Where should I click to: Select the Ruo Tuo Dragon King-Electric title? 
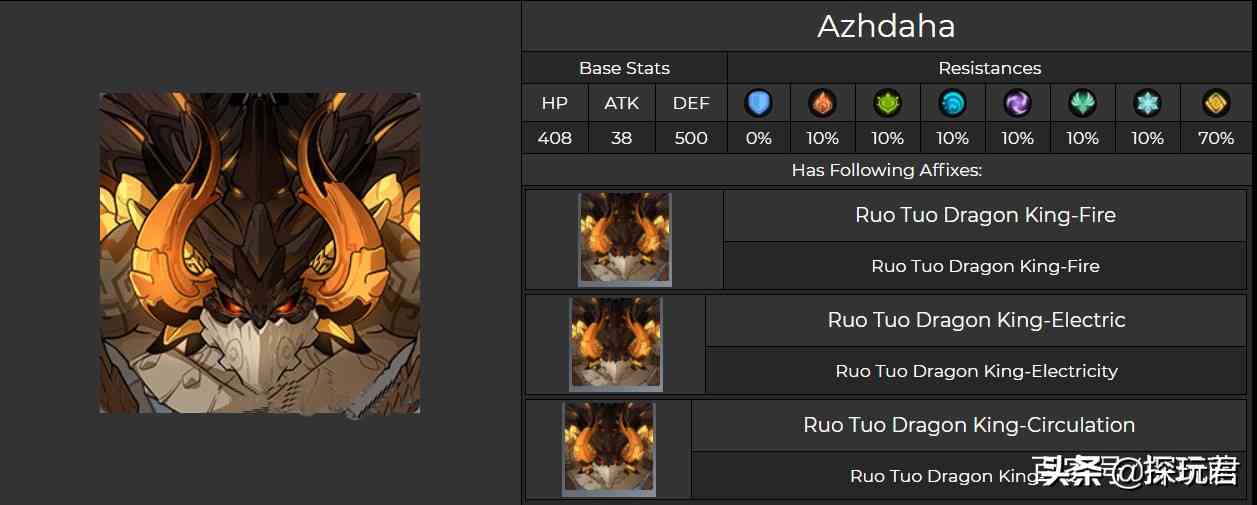976,320
